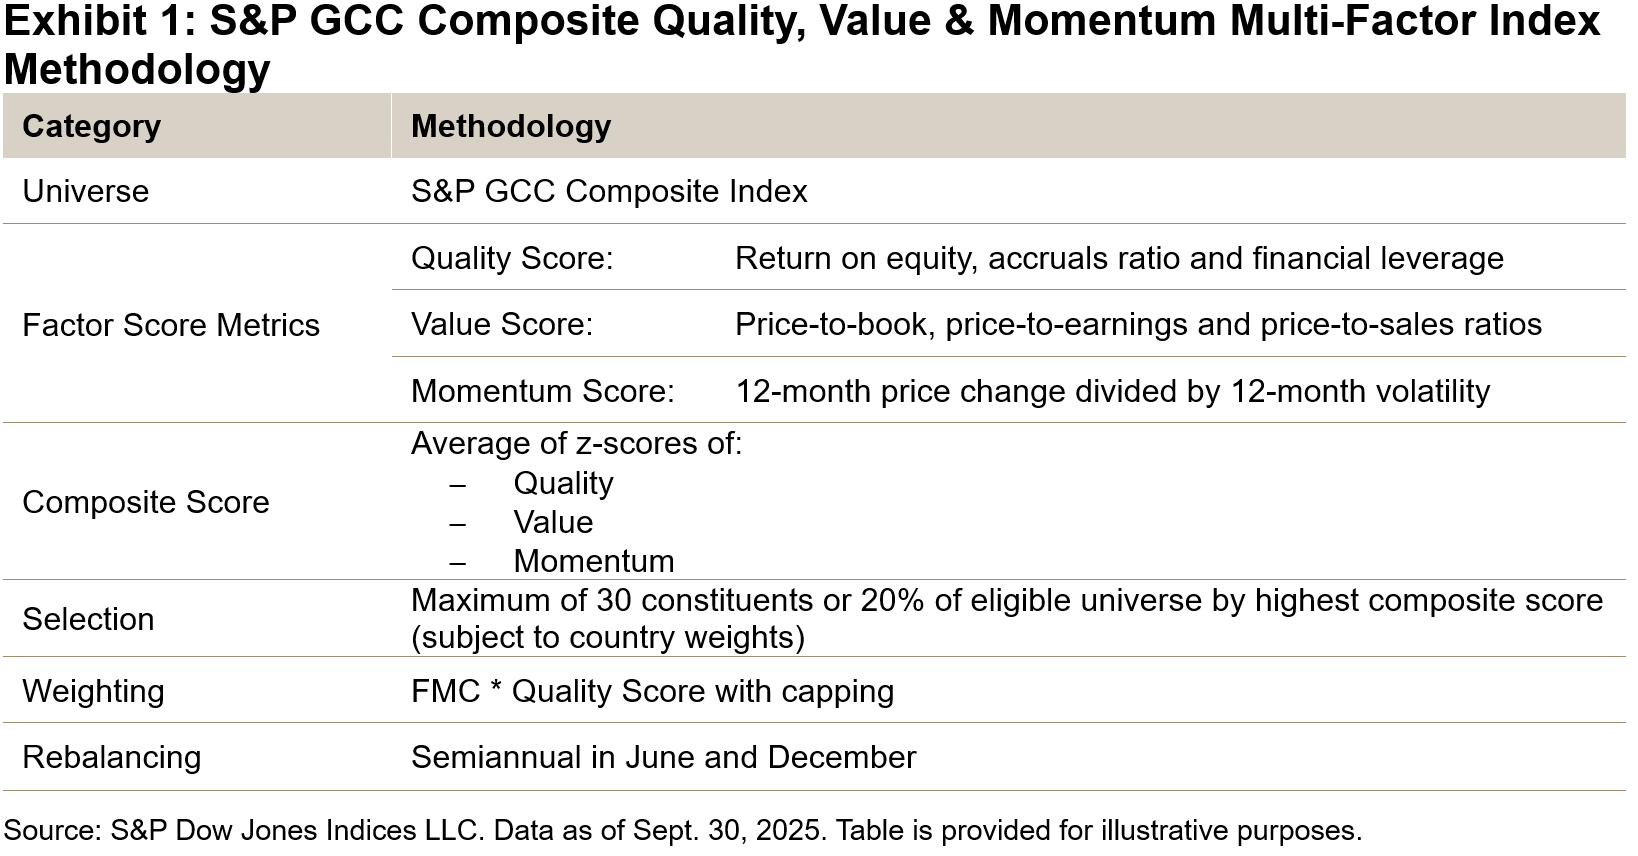Select the Selection row label
The width and height of the screenshot is (1638, 856).
[88, 619]
